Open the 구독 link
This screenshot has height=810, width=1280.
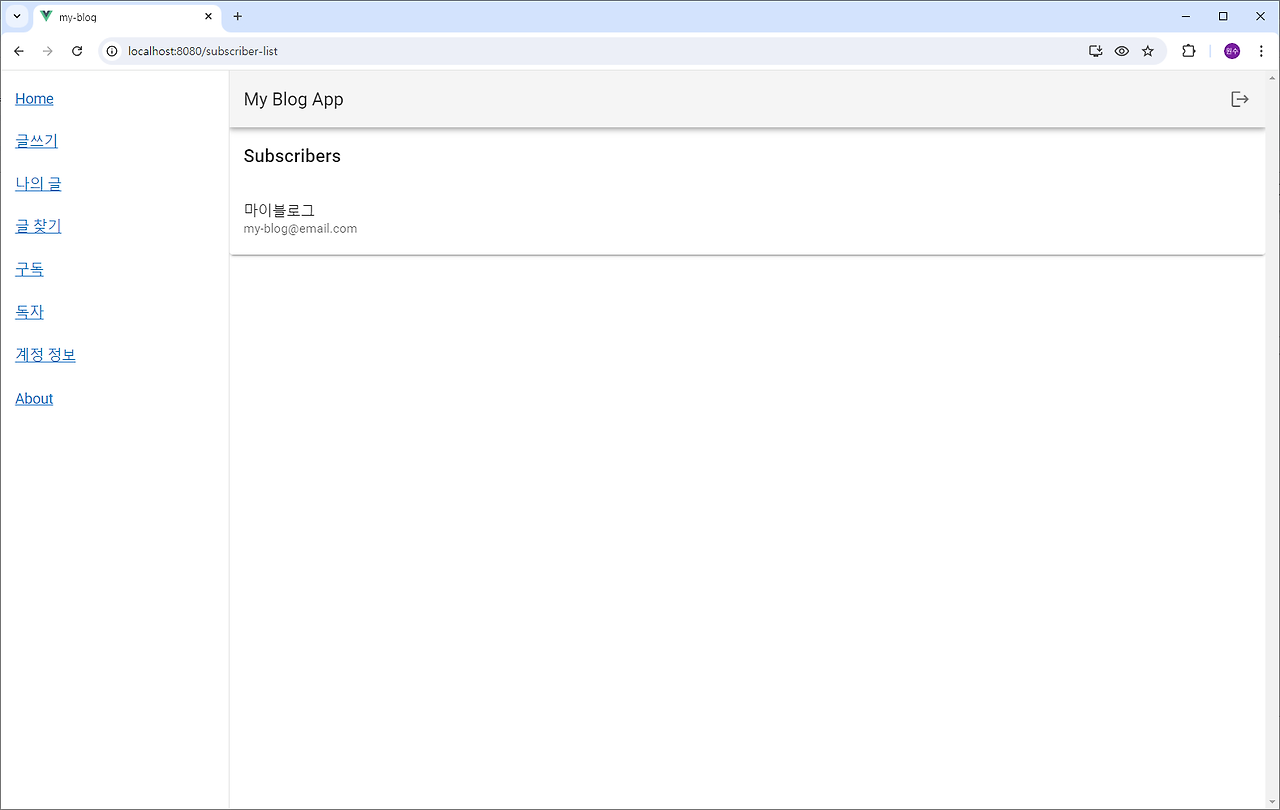coord(29,269)
